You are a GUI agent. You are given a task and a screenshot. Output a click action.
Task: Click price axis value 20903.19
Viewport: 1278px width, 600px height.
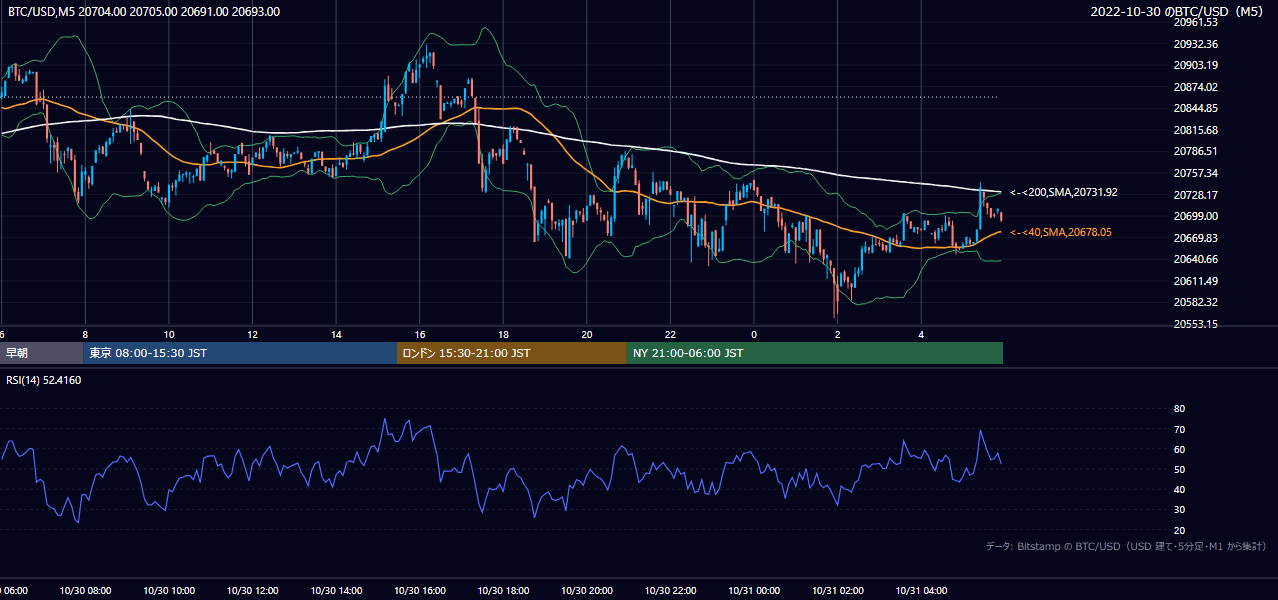1195,65
